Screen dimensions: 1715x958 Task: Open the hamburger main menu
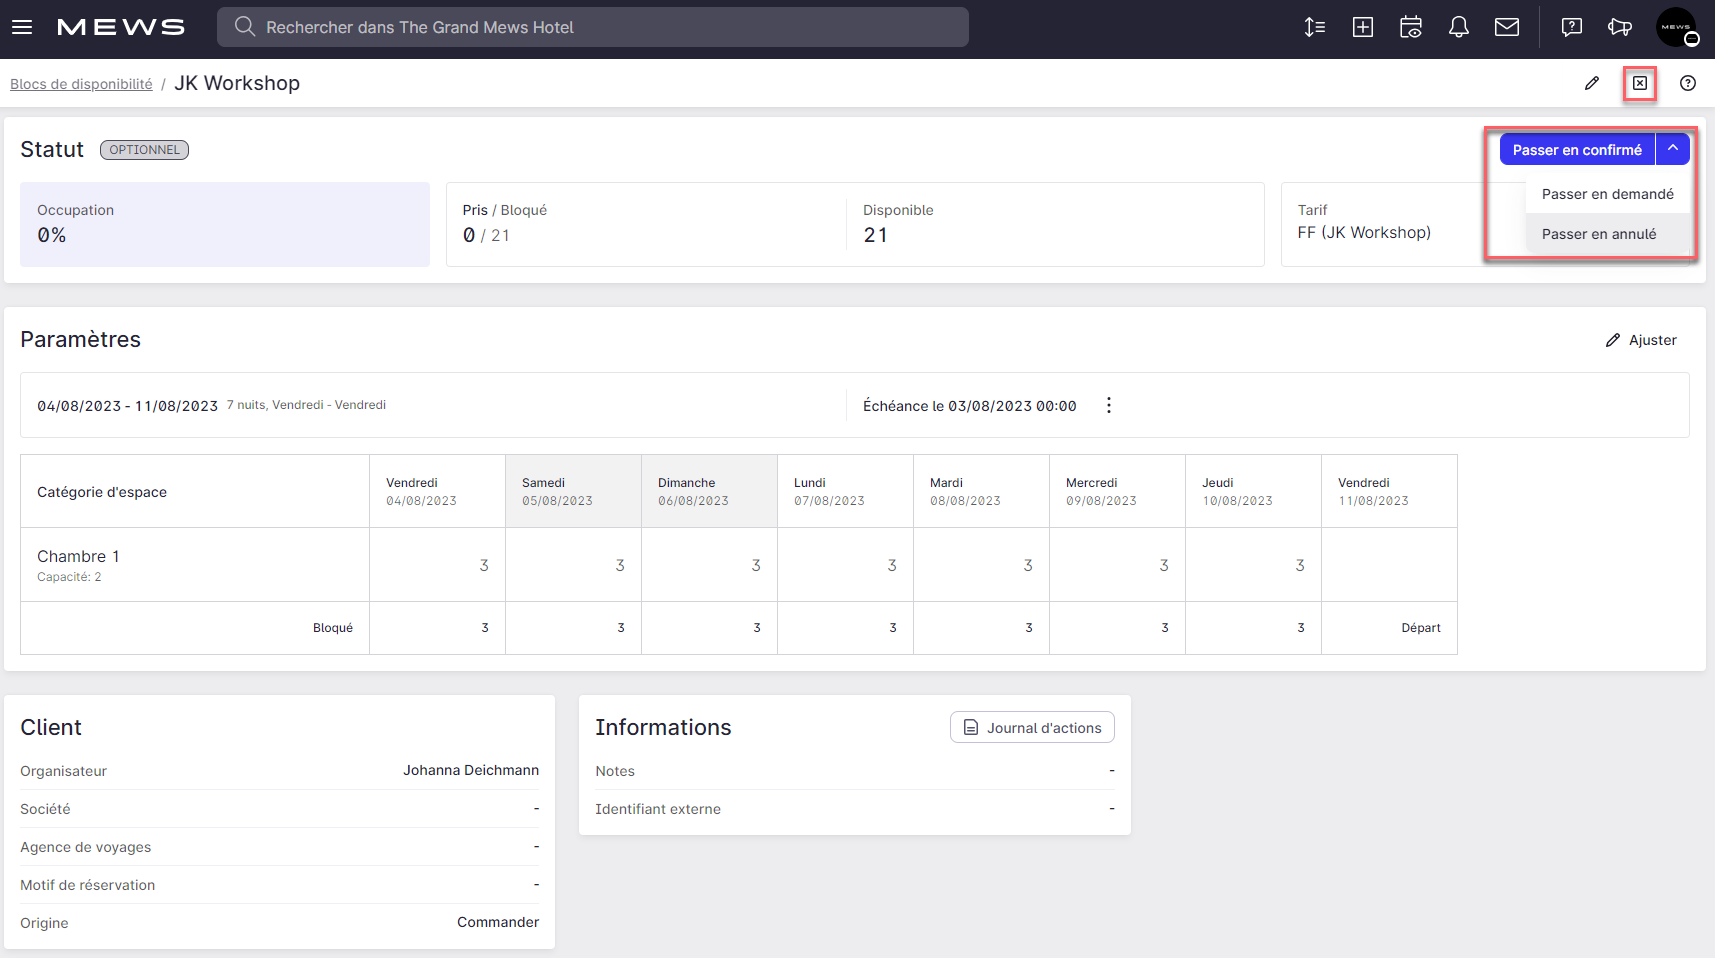(22, 27)
